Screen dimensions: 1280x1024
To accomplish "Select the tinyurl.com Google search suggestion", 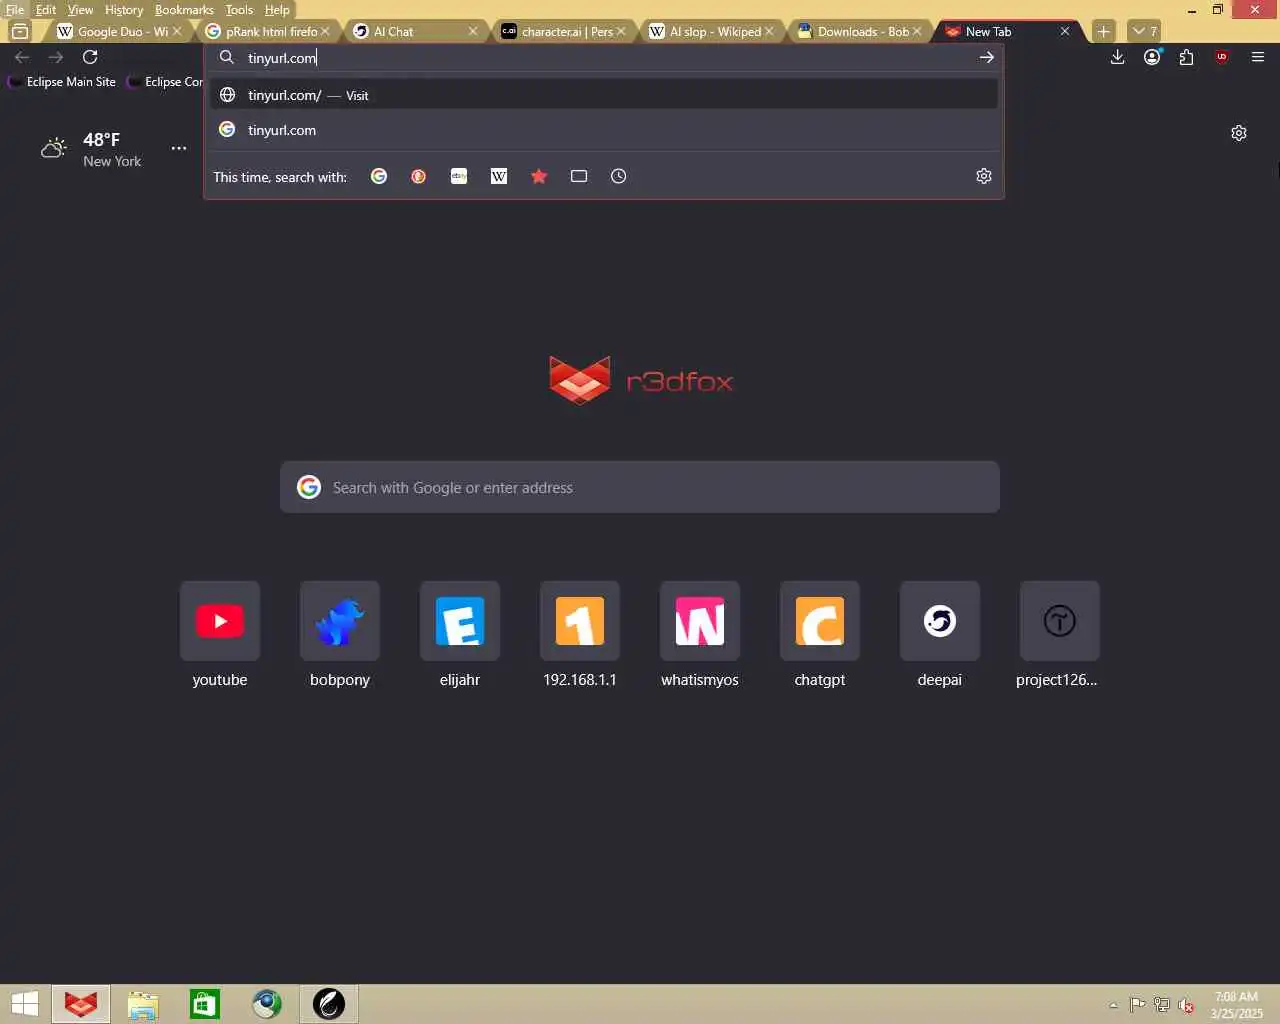I will coord(604,130).
